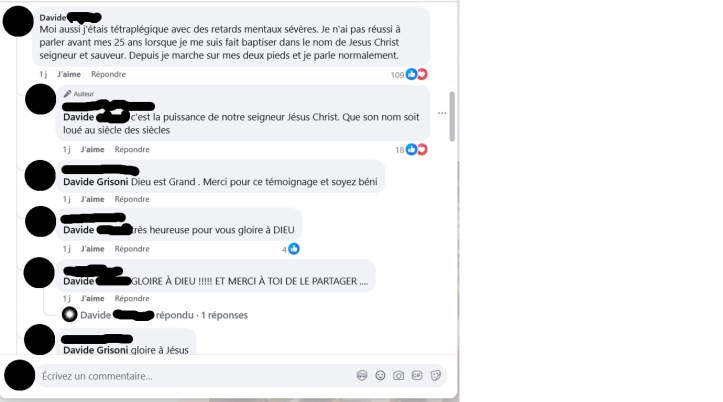This screenshot has height=402, width=723.
Task: Reply to top comment using Répondre
Action: click(x=108, y=74)
